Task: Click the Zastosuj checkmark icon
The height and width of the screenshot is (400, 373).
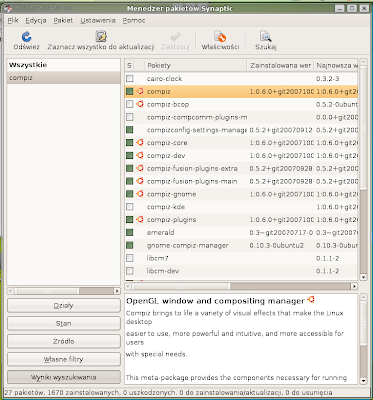Action: 175,37
